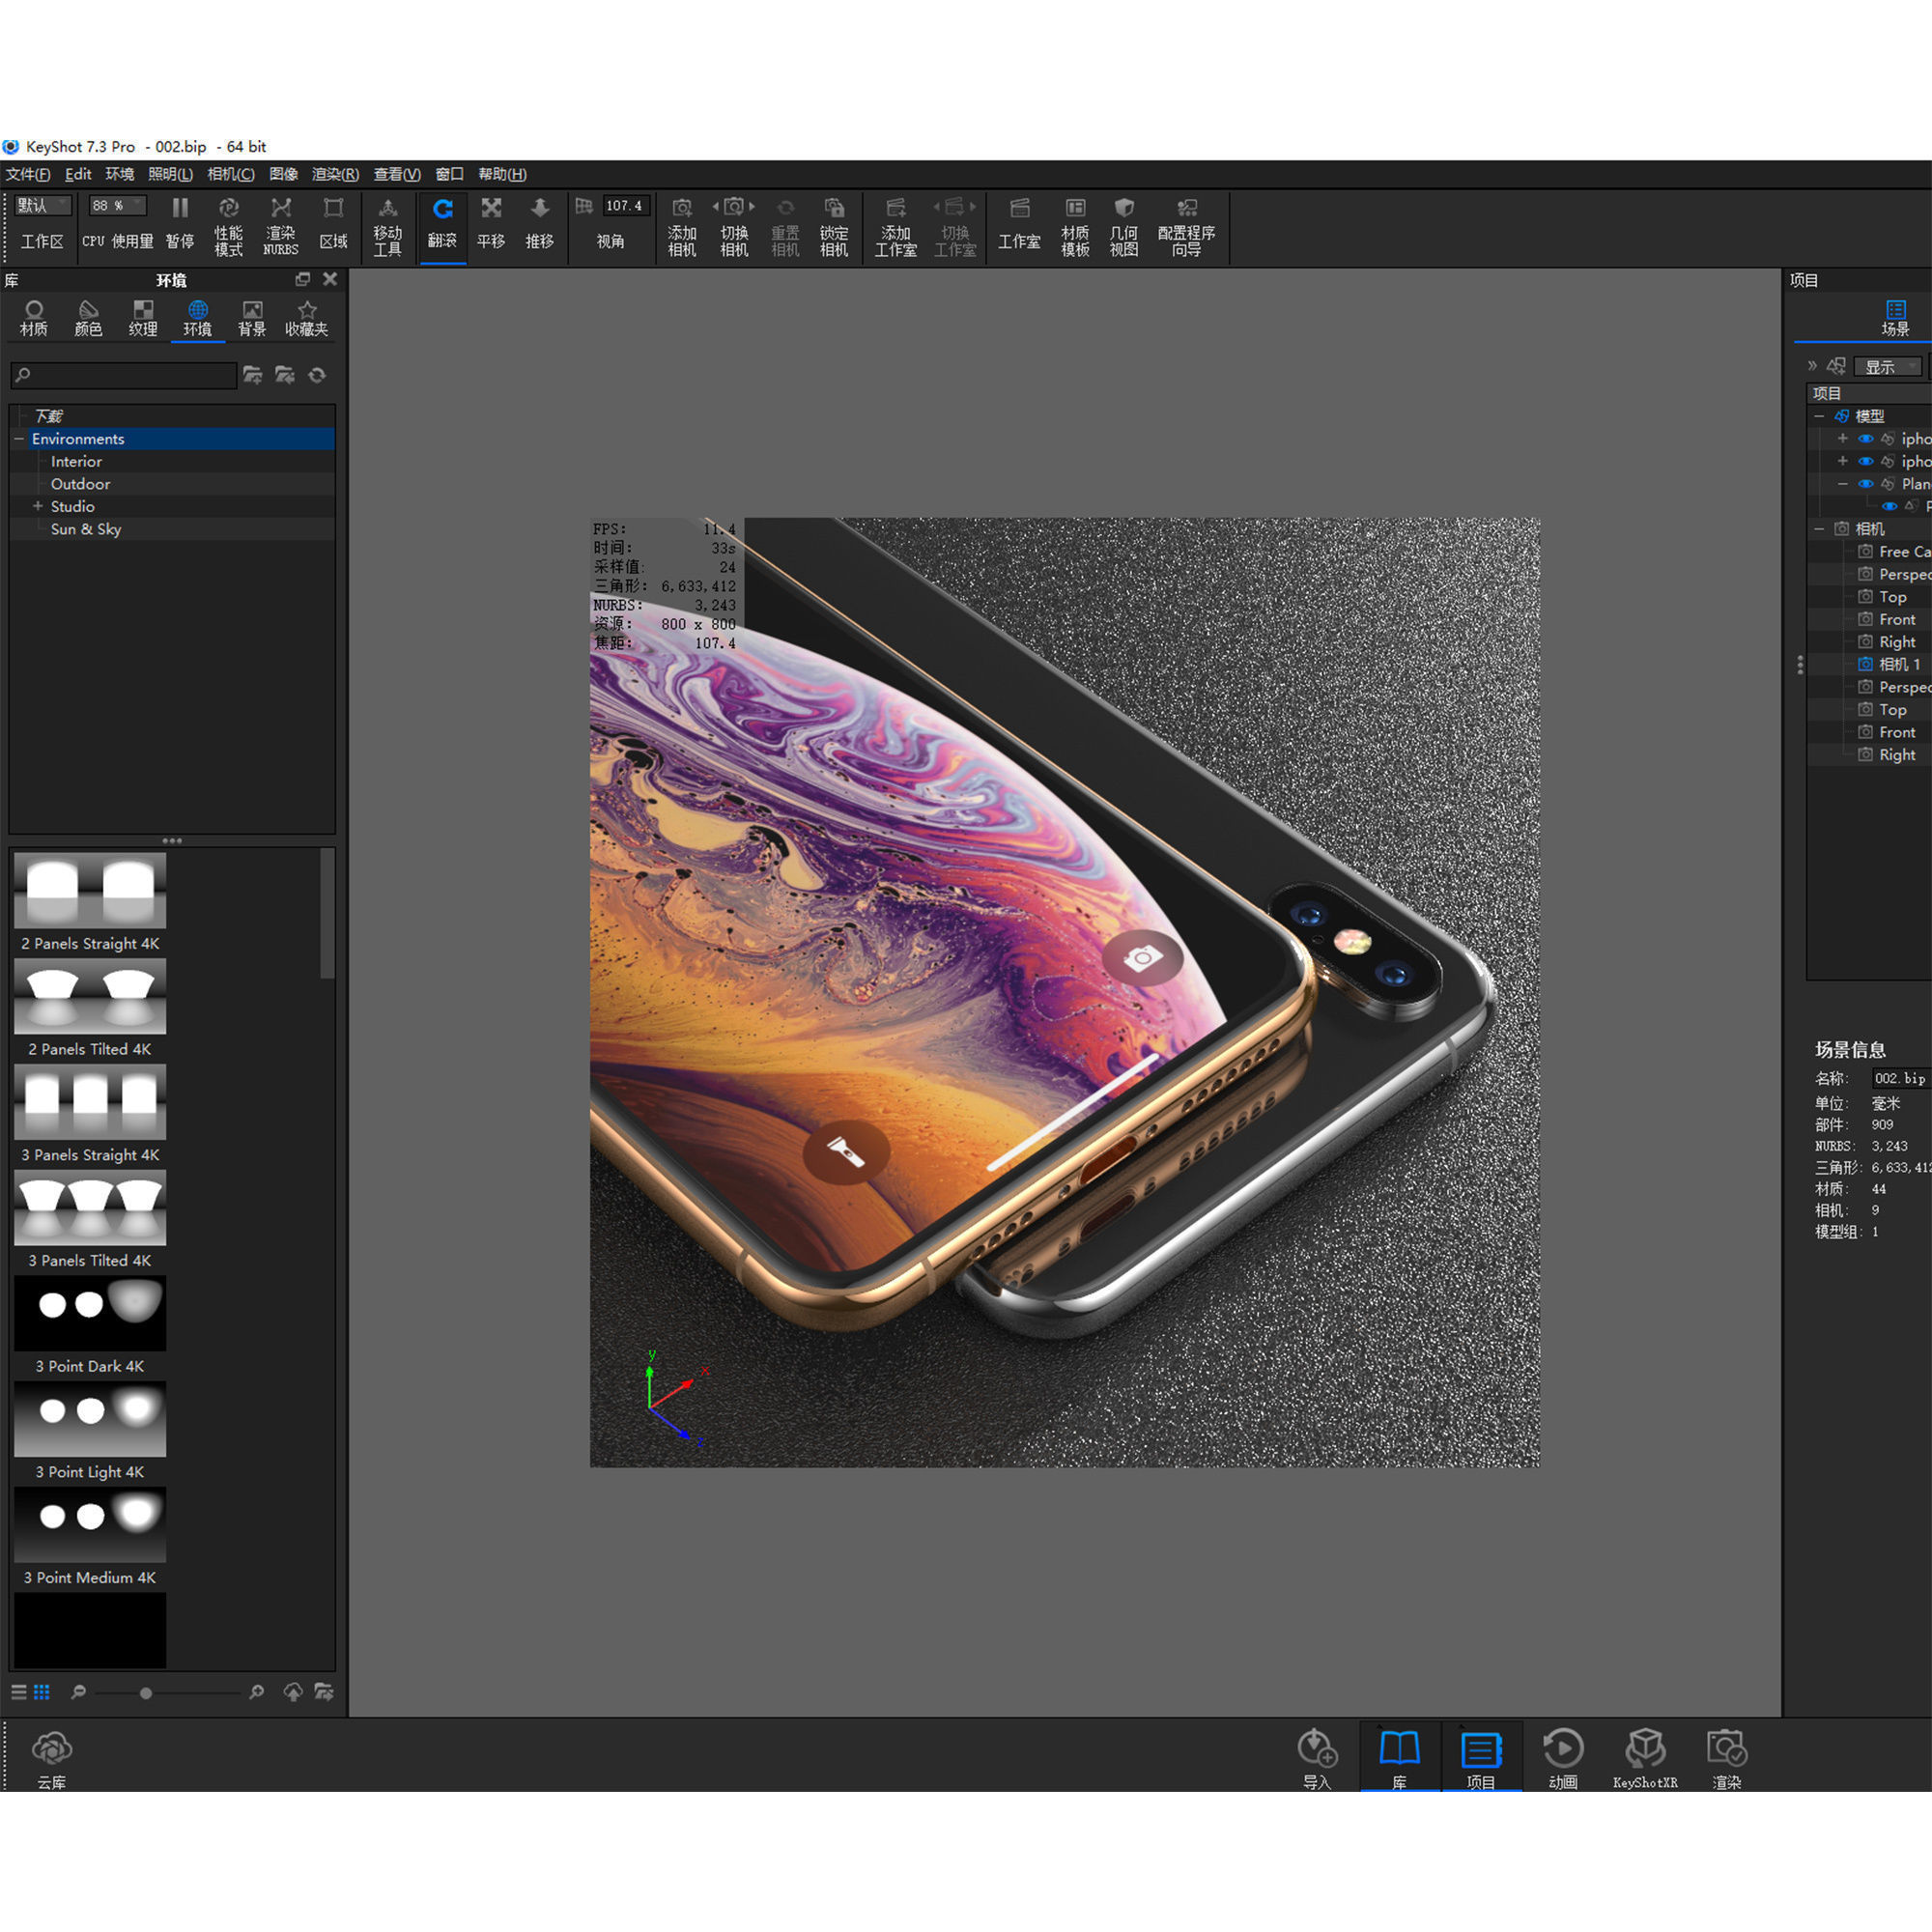Select the Sun & Sky folder
This screenshot has height=1932, width=1932.
pyautogui.click(x=86, y=530)
